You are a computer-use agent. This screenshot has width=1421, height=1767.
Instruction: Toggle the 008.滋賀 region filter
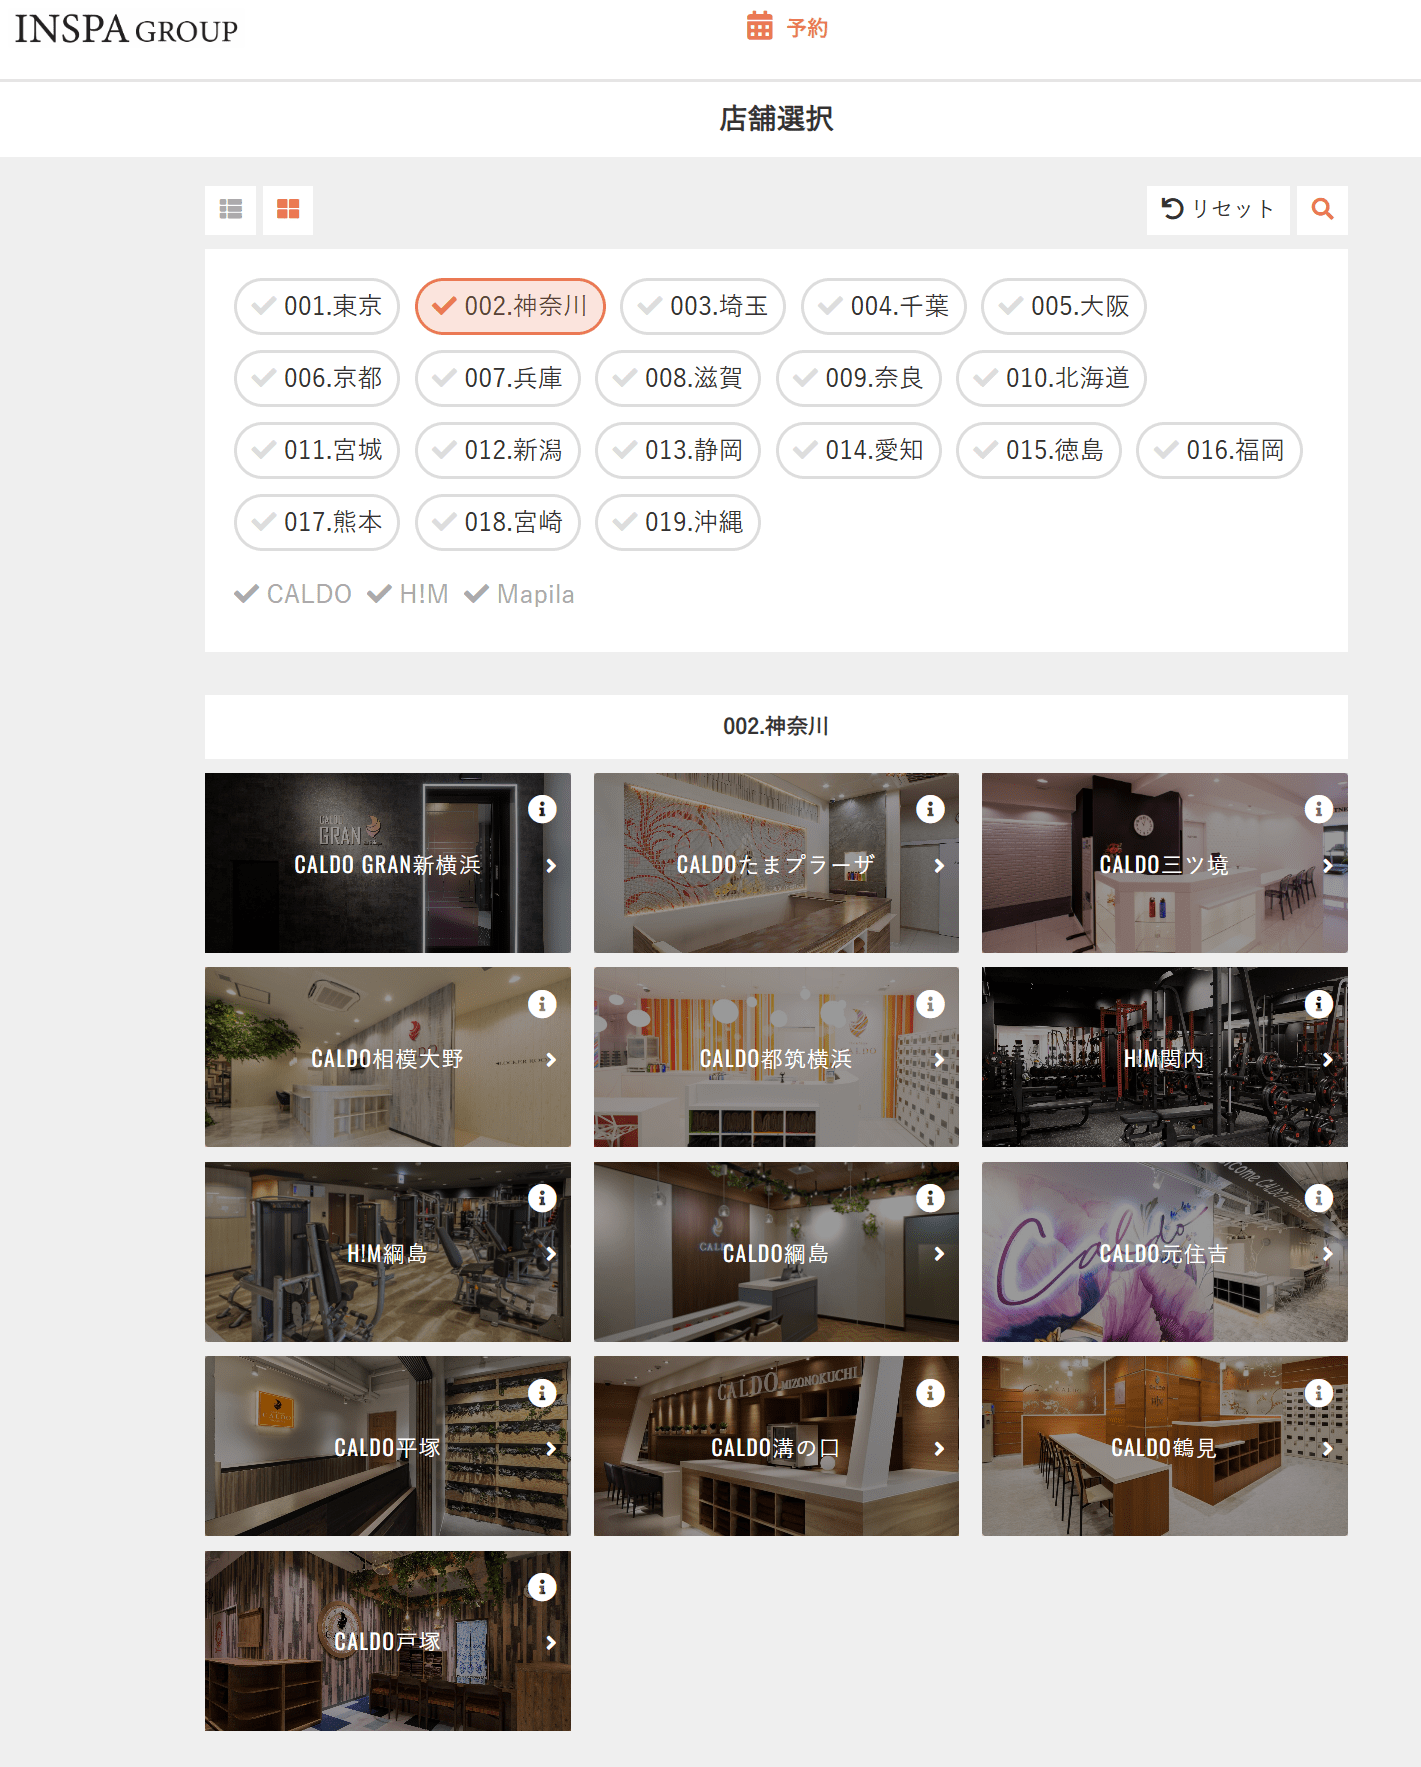click(x=678, y=378)
